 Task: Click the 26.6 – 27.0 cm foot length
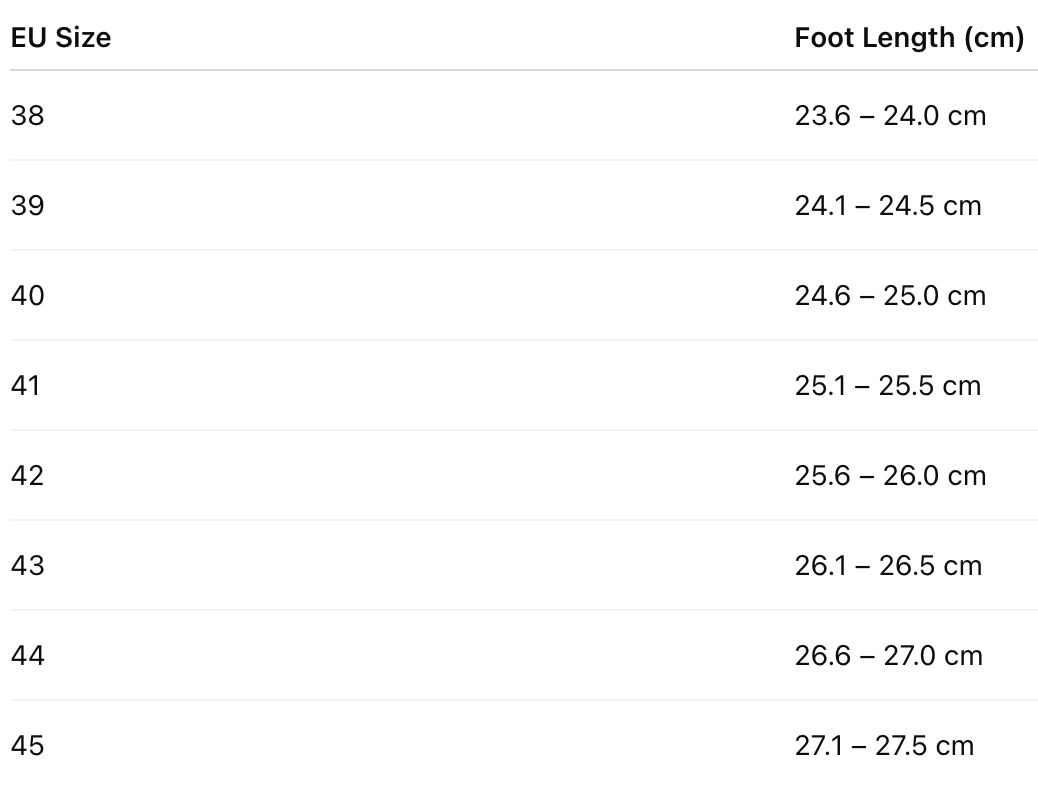click(x=890, y=656)
